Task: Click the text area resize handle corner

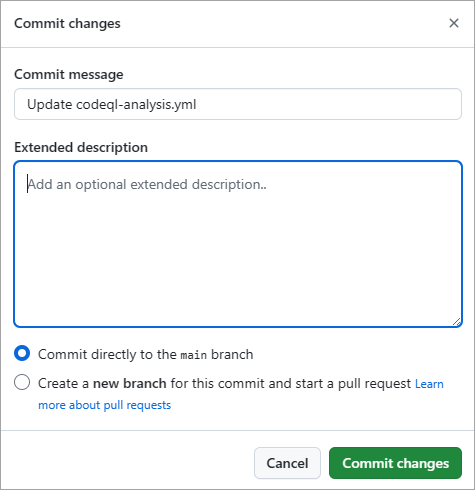Action: point(456,322)
